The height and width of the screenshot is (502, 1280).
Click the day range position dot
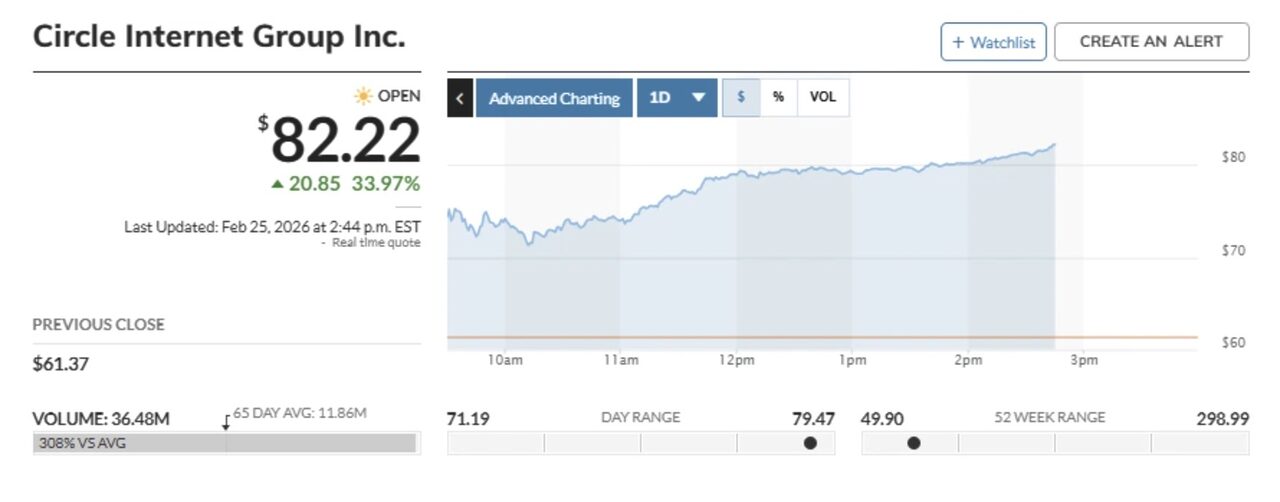pyautogui.click(x=810, y=443)
